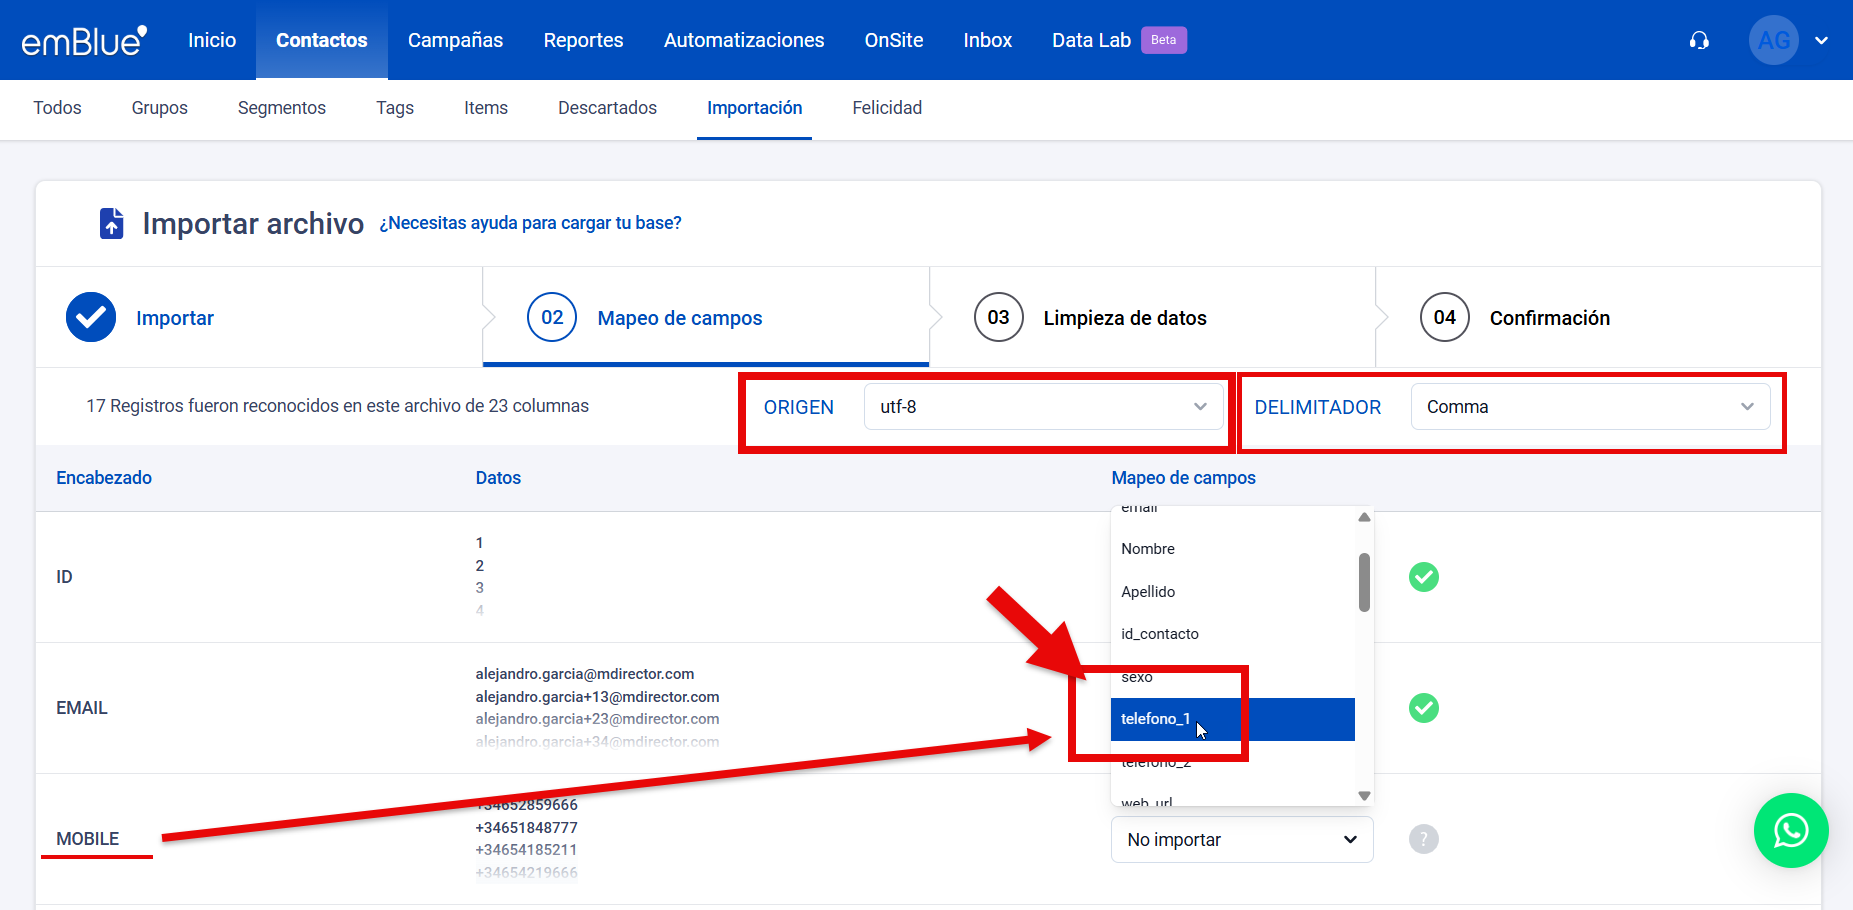The height and width of the screenshot is (910, 1853).
Task: Open the Campañas menu
Action: tap(455, 40)
